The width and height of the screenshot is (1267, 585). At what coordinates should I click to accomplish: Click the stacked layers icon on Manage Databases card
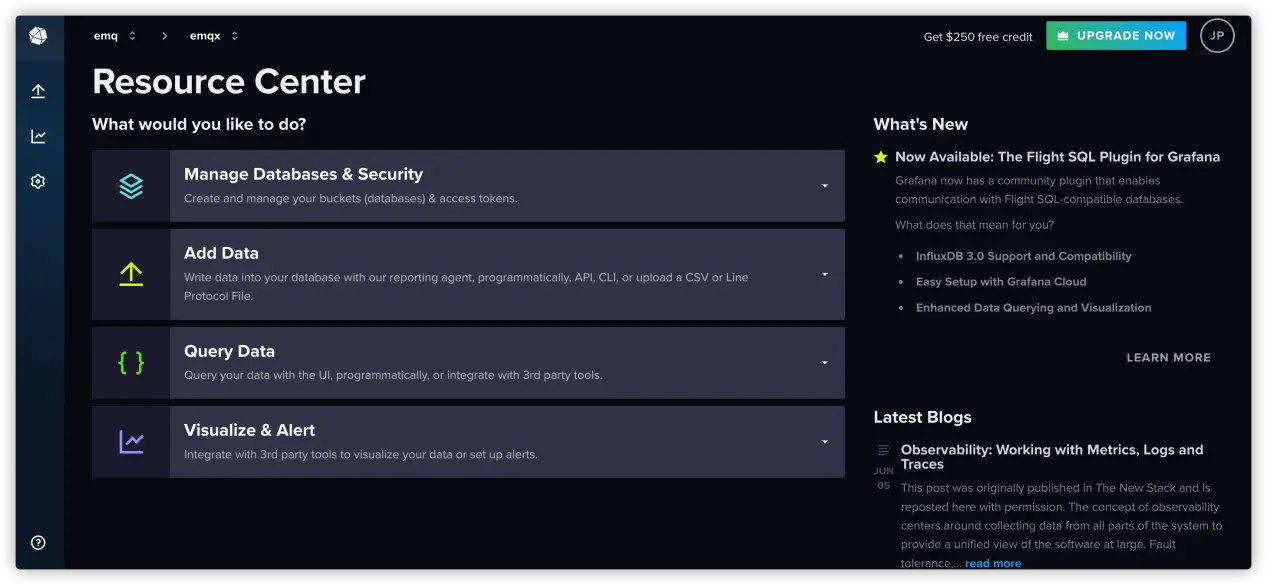click(x=131, y=185)
